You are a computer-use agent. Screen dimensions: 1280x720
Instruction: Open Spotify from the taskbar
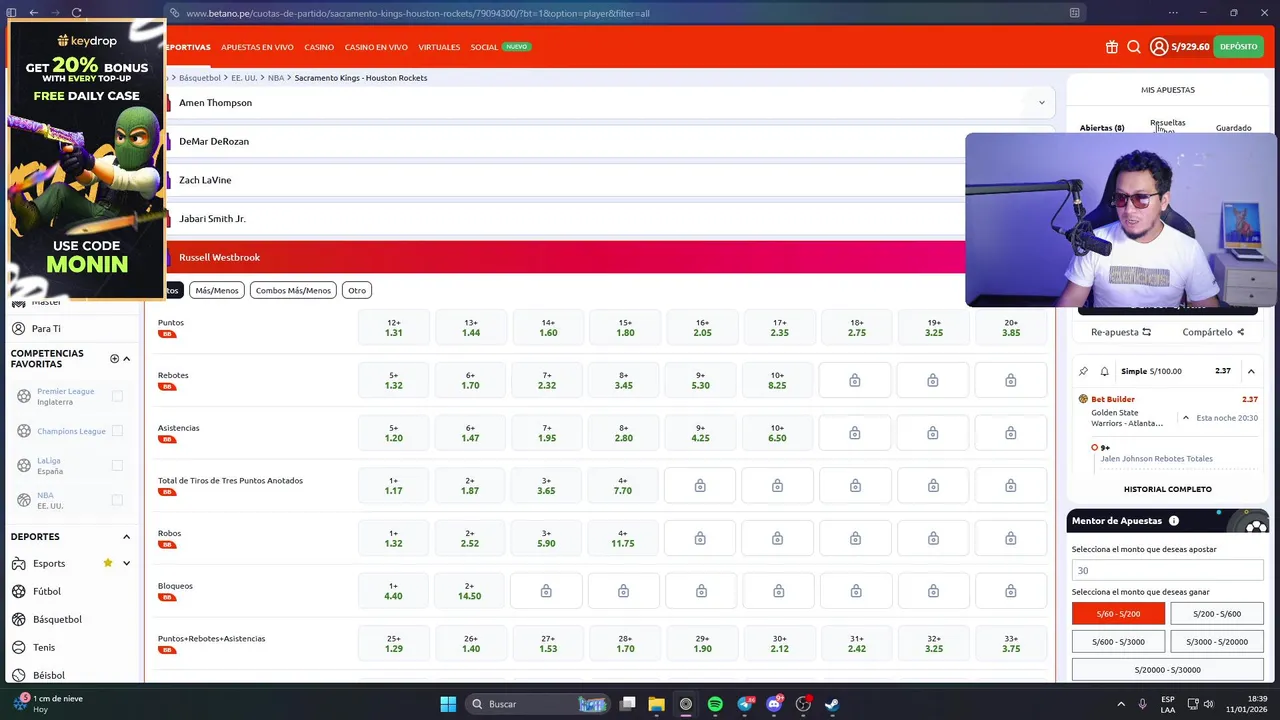coord(715,704)
